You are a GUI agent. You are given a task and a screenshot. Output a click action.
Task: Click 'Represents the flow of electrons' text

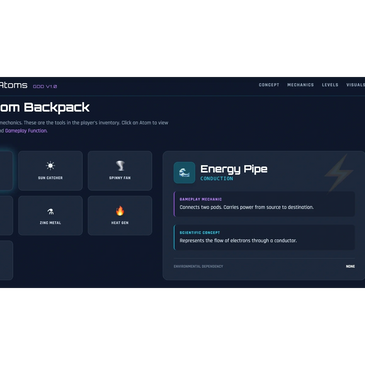(x=238, y=241)
